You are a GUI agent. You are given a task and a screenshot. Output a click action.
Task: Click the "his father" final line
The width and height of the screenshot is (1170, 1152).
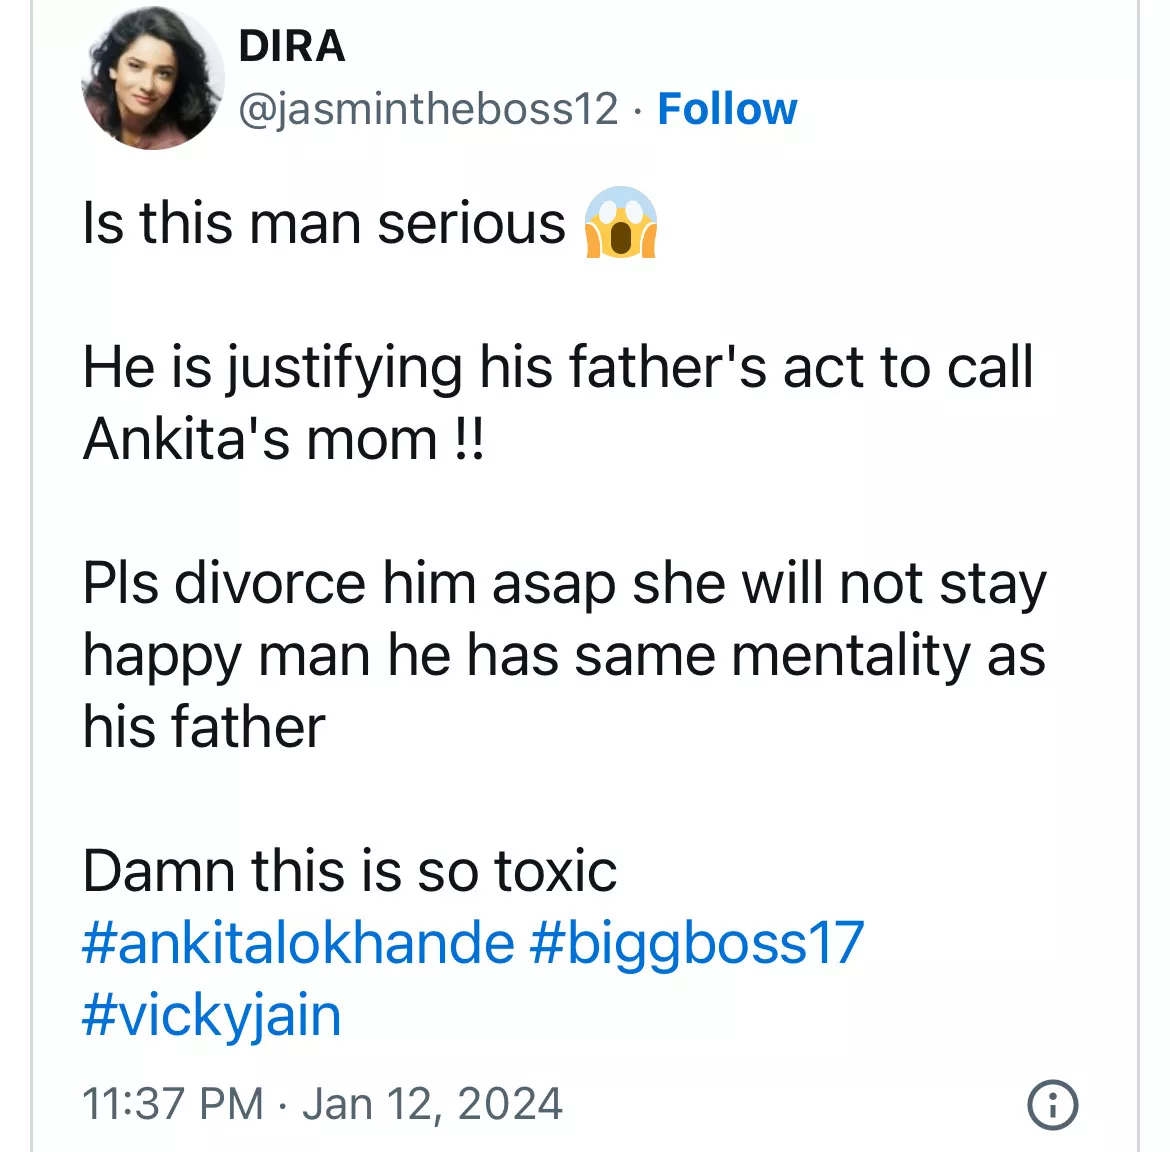tap(204, 726)
